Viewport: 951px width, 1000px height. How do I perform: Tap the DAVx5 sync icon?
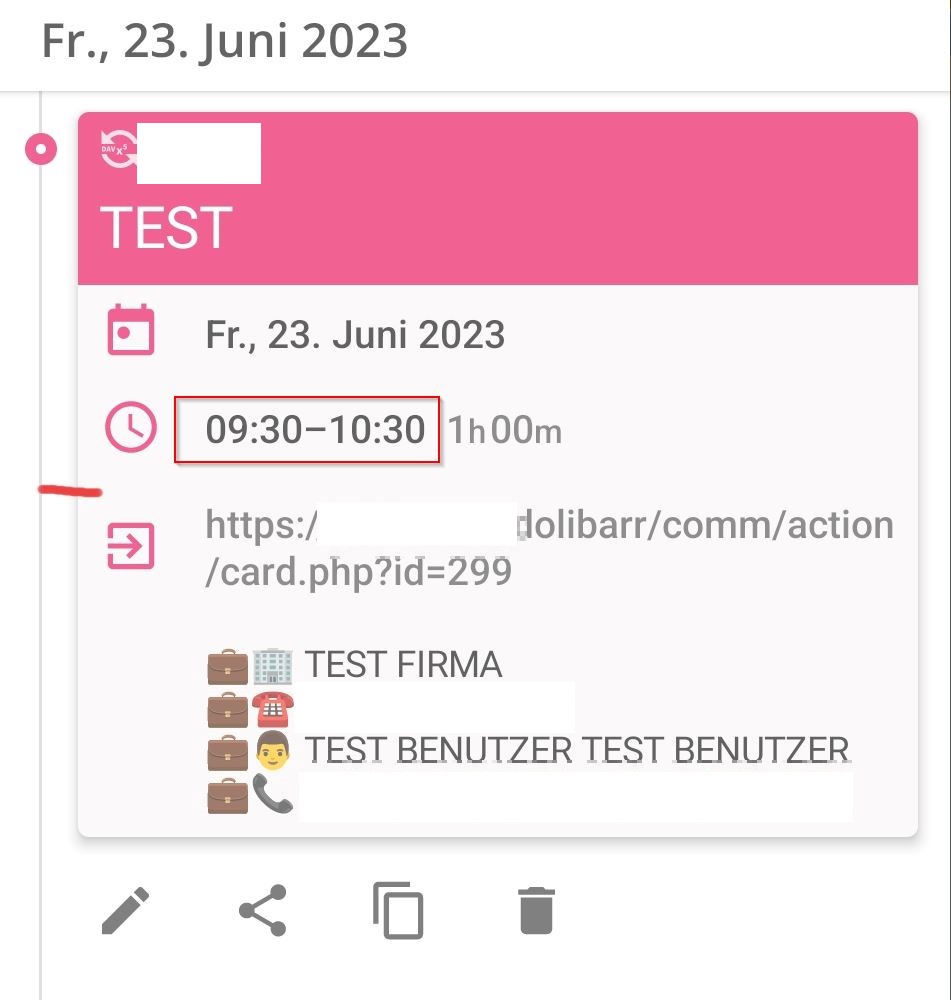117,149
